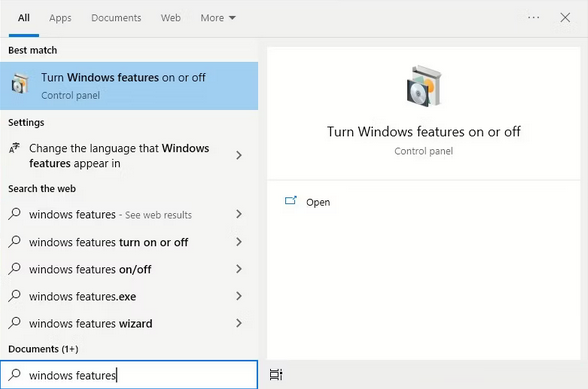Click magnifier beside 'windows features turn on or off'
Screen dimensions: 588x389
(x=15, y=241)
